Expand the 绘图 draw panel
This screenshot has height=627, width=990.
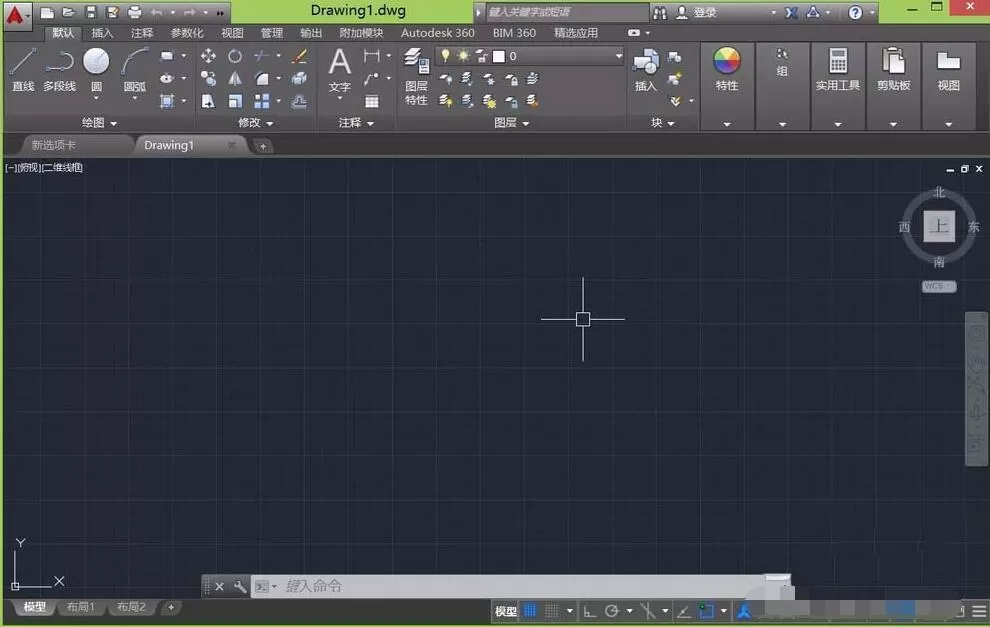pyautogui.click(x=99, y=122)
